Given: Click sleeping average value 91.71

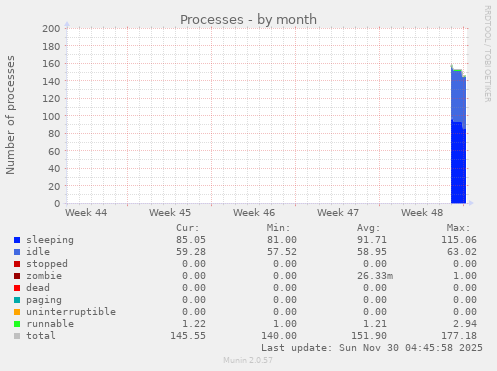Looking at the screenshot, I should 372,240.
